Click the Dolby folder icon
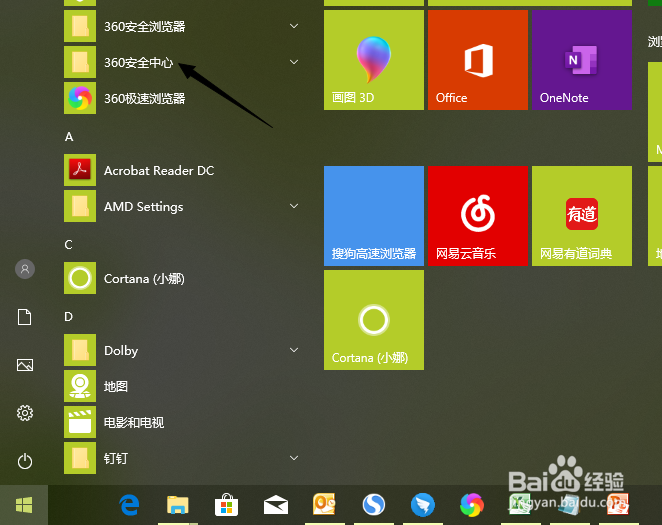The height and width of the screenshot is (525, 662). 80,350
